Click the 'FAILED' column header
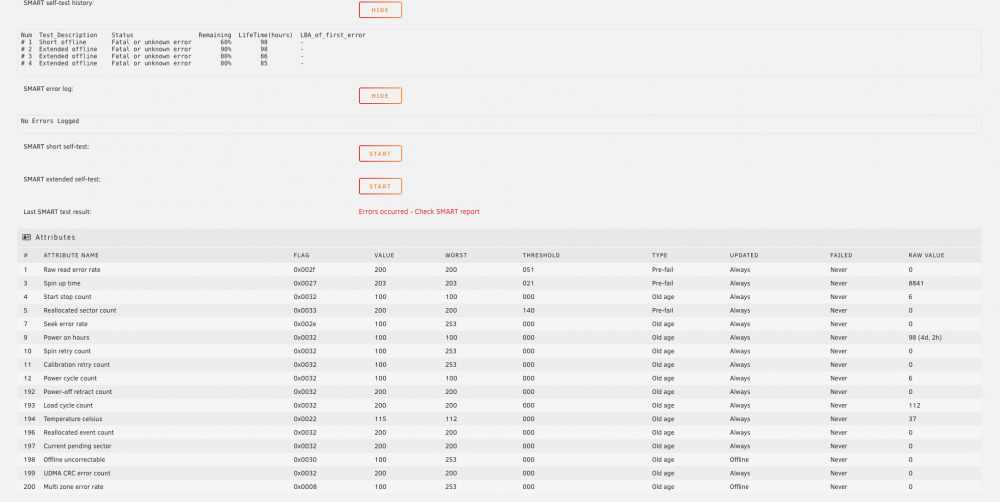Viewport: 1000px width, 502px height. click(841, 255)
